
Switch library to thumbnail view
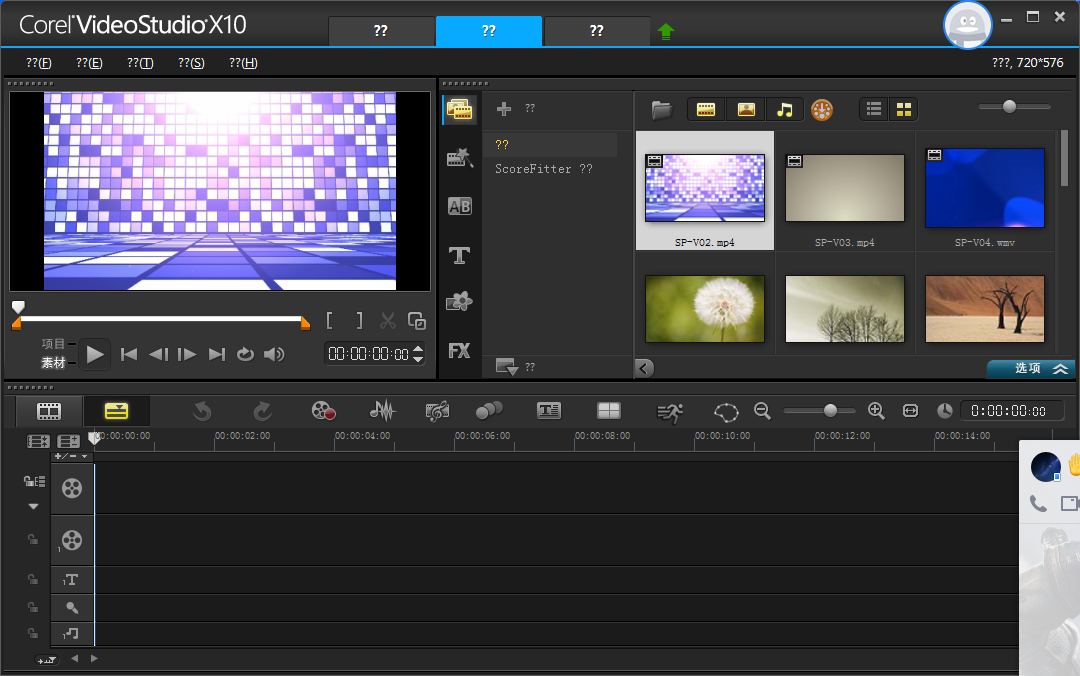[x=904, y=110]
